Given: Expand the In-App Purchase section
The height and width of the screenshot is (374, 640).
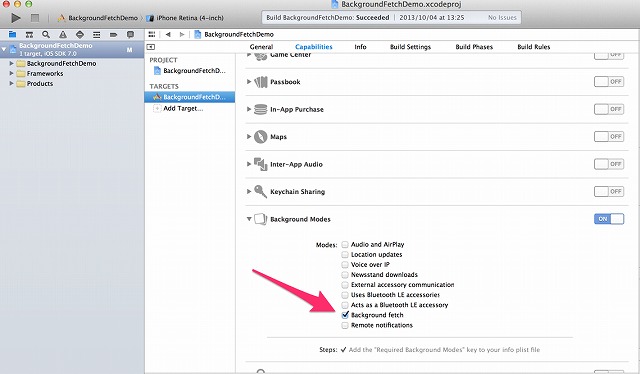Looking at the screenshot, I should coord(249,109).
